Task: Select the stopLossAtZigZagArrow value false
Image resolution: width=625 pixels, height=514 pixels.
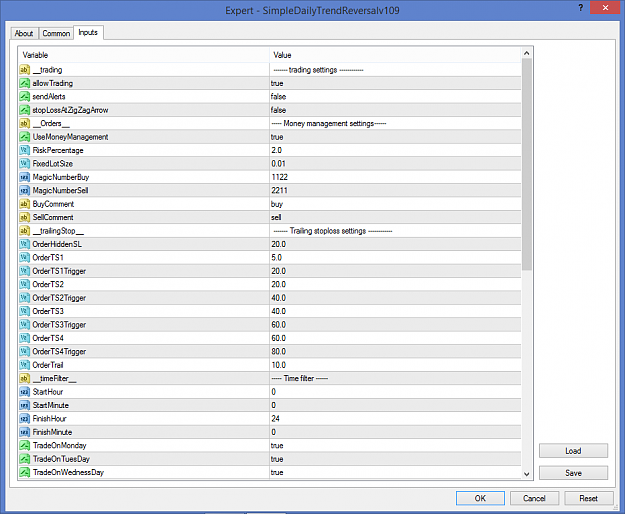Action: click(x=278, y=110)
